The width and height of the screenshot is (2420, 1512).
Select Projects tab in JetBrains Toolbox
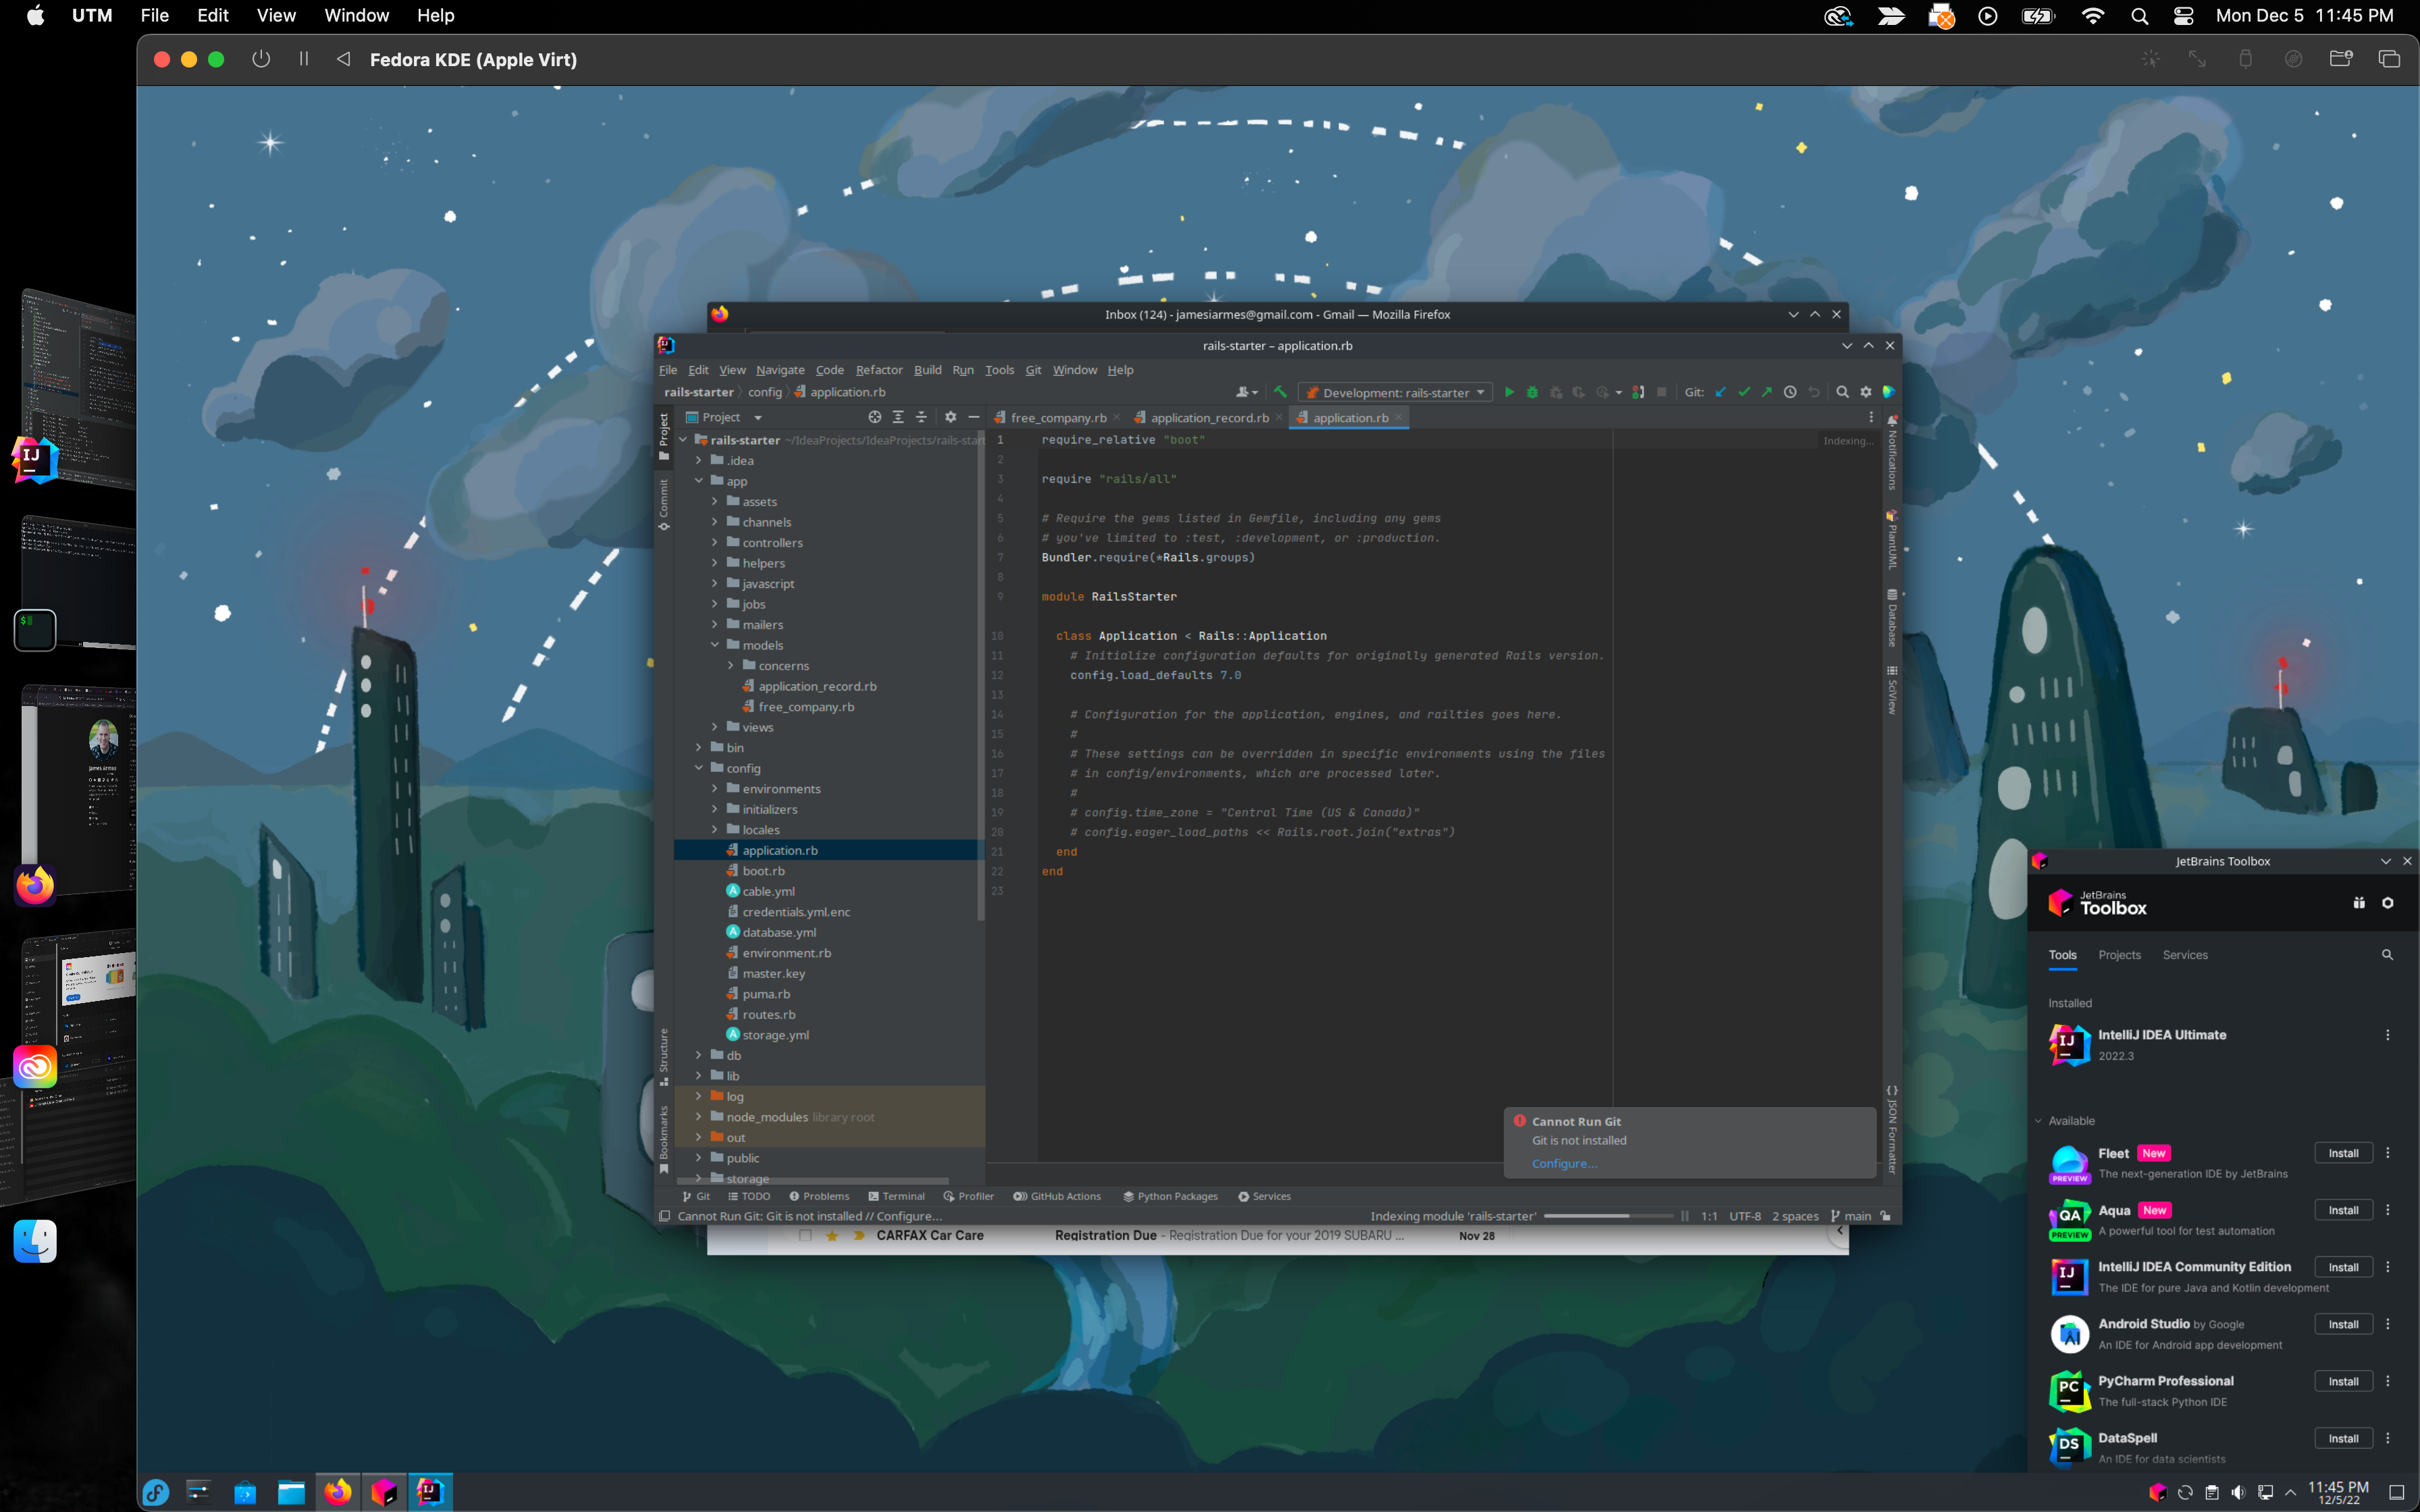(2119, 954)
